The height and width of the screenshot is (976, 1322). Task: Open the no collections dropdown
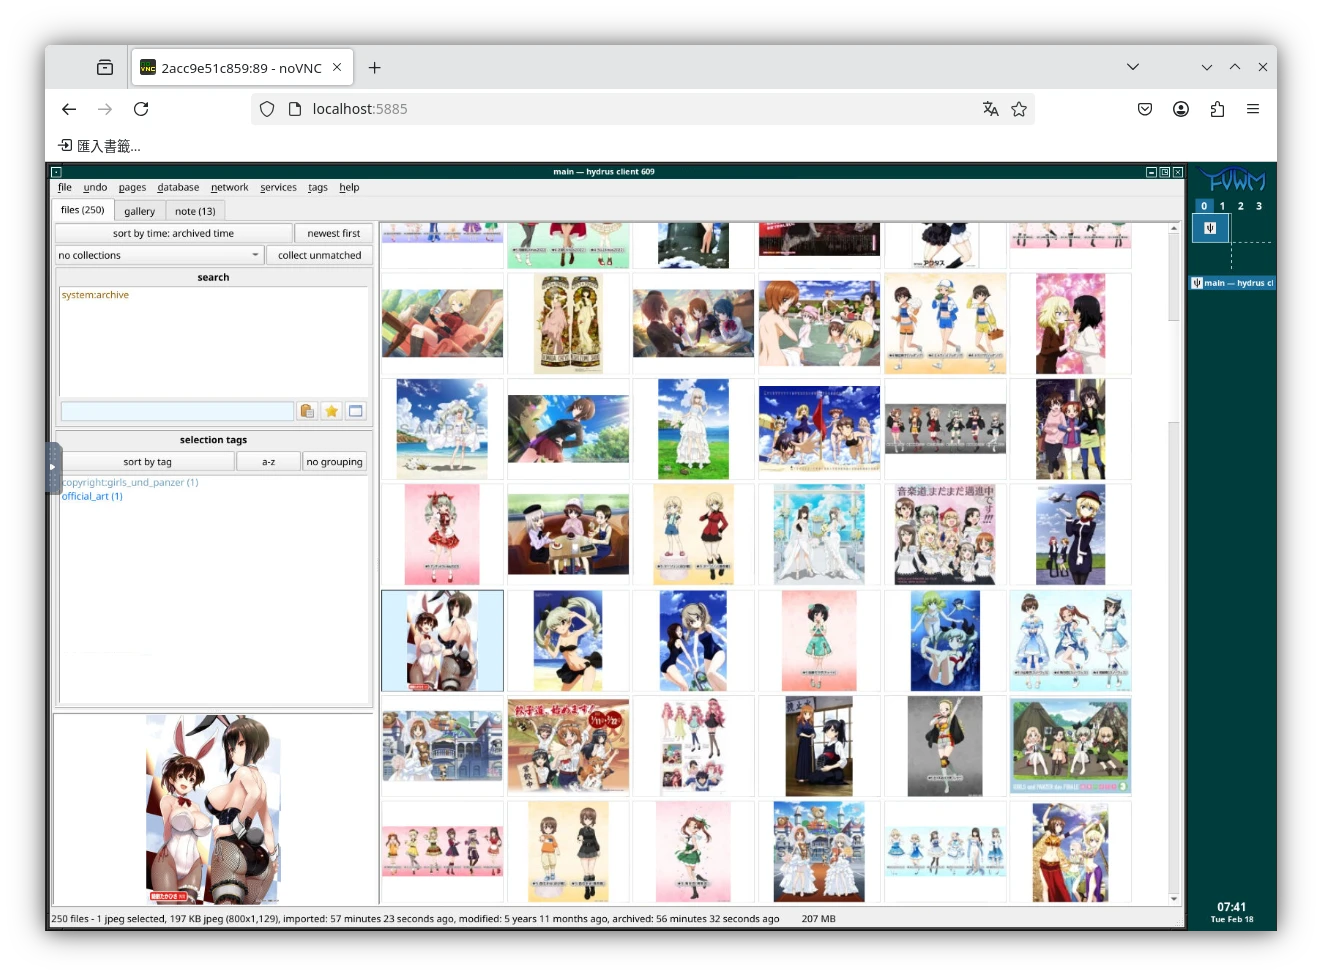pyautogui.click(x=159, y=255)
